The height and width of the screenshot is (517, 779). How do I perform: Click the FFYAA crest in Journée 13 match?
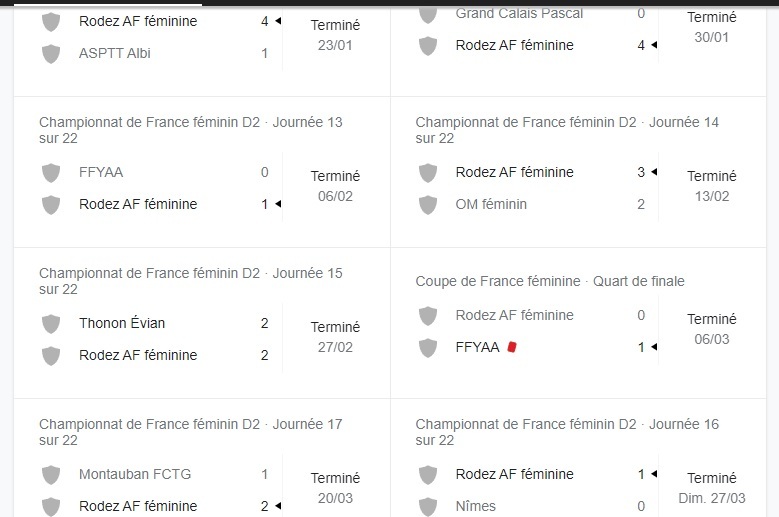[51, 172]
